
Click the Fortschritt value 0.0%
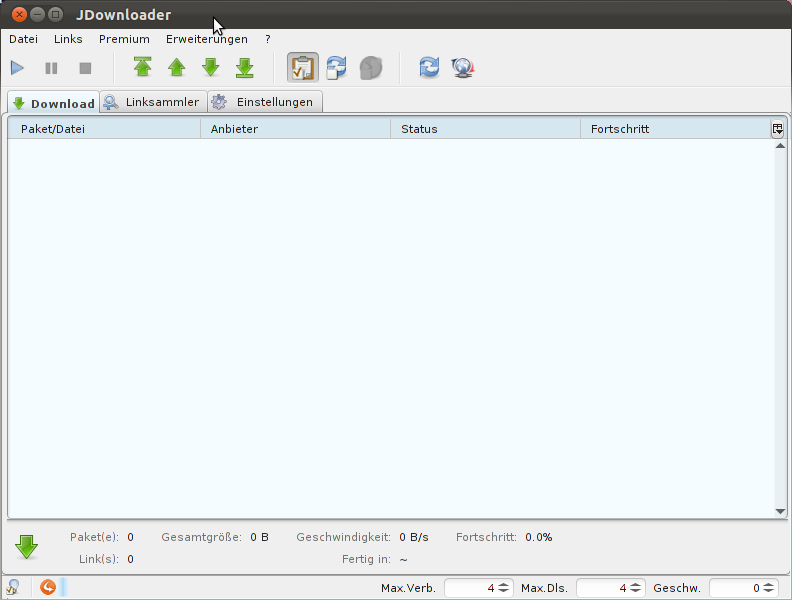tap(538, 537)
